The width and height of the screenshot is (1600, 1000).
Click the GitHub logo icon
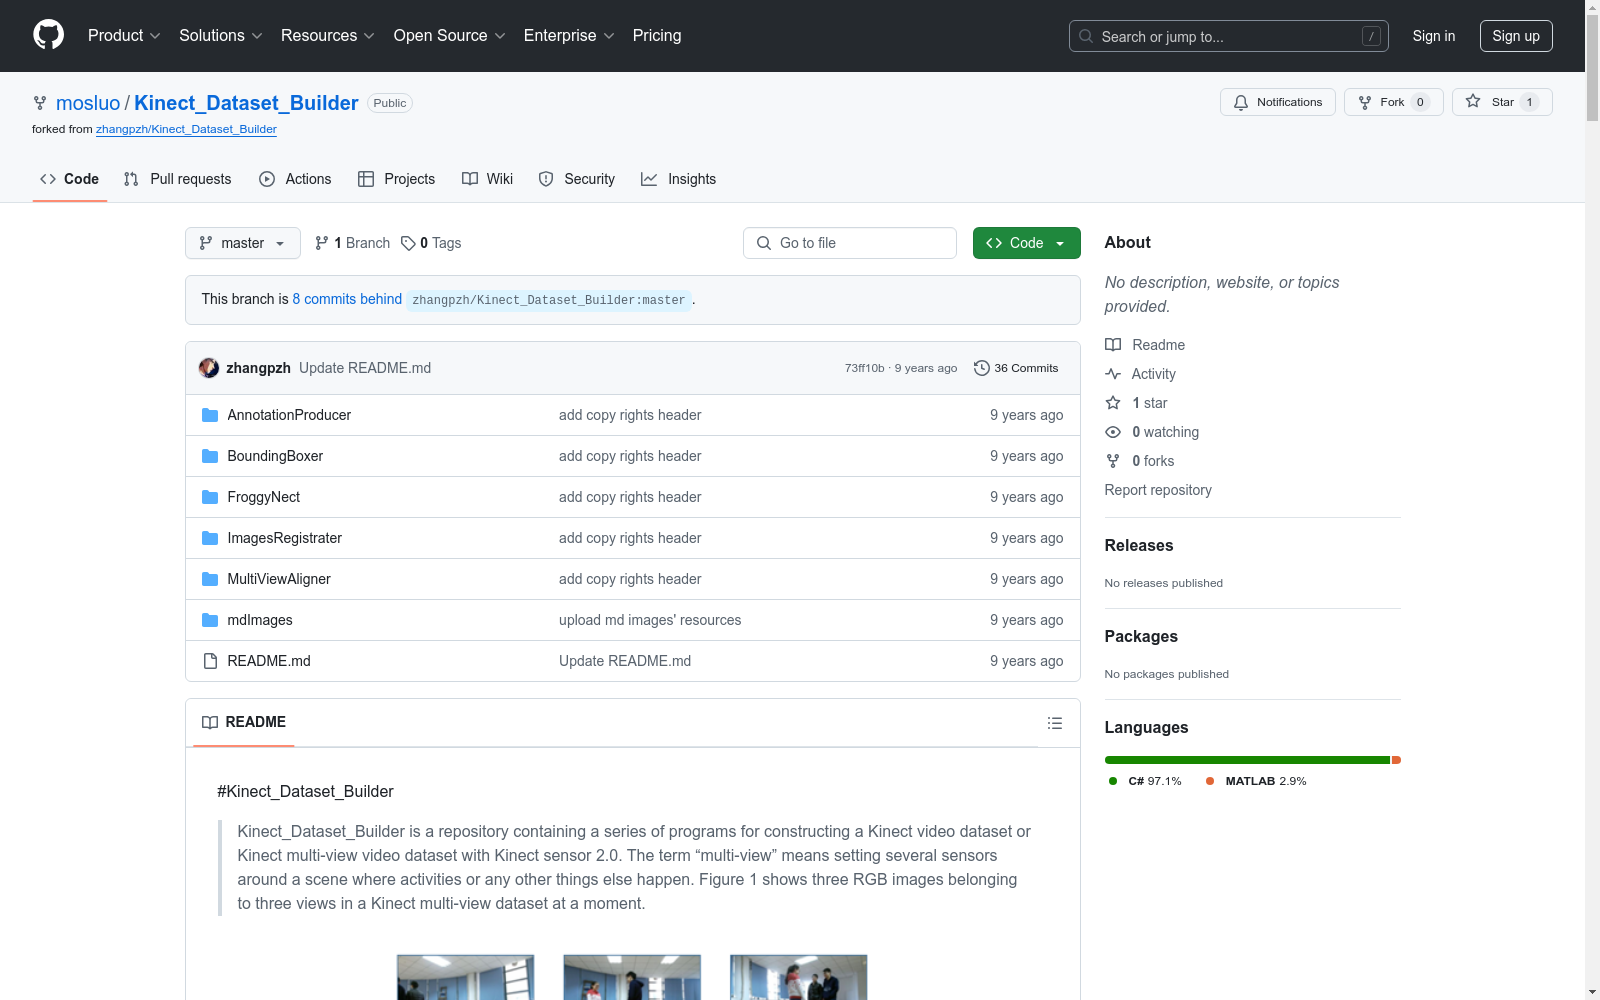pyautogui.click(x=48, y=35)
